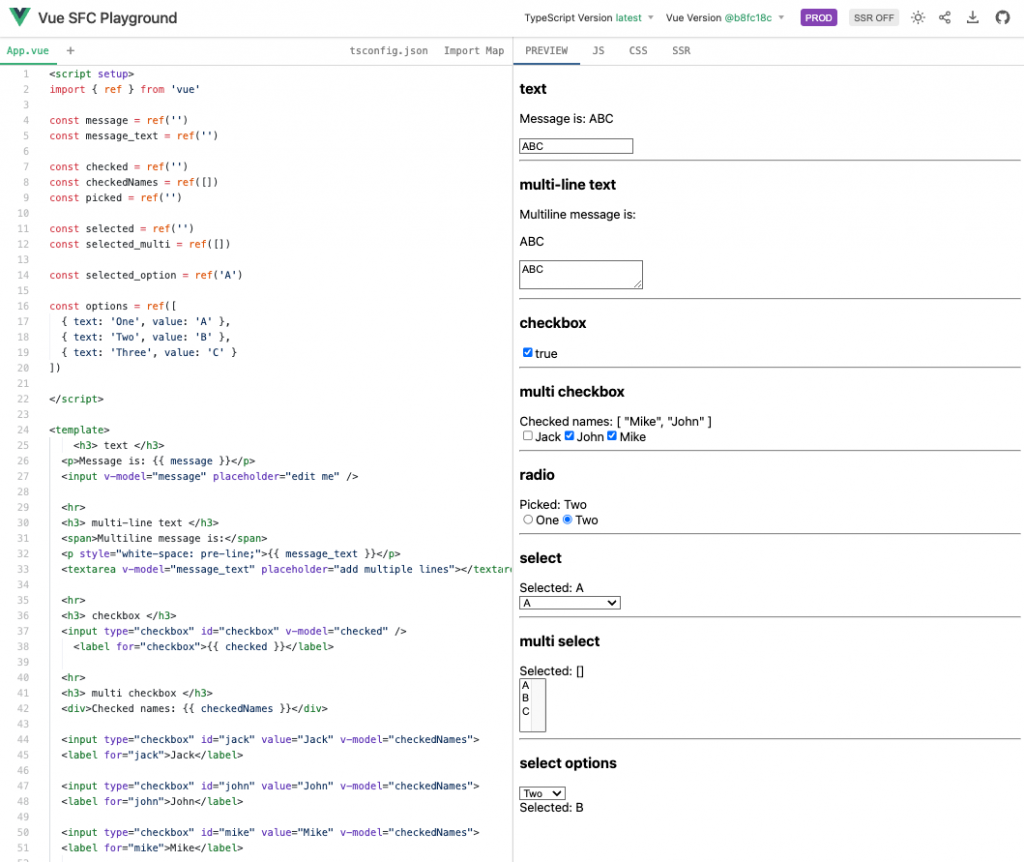Click the closing script tag on line 22
The image size is (1024, 862).
76,399
